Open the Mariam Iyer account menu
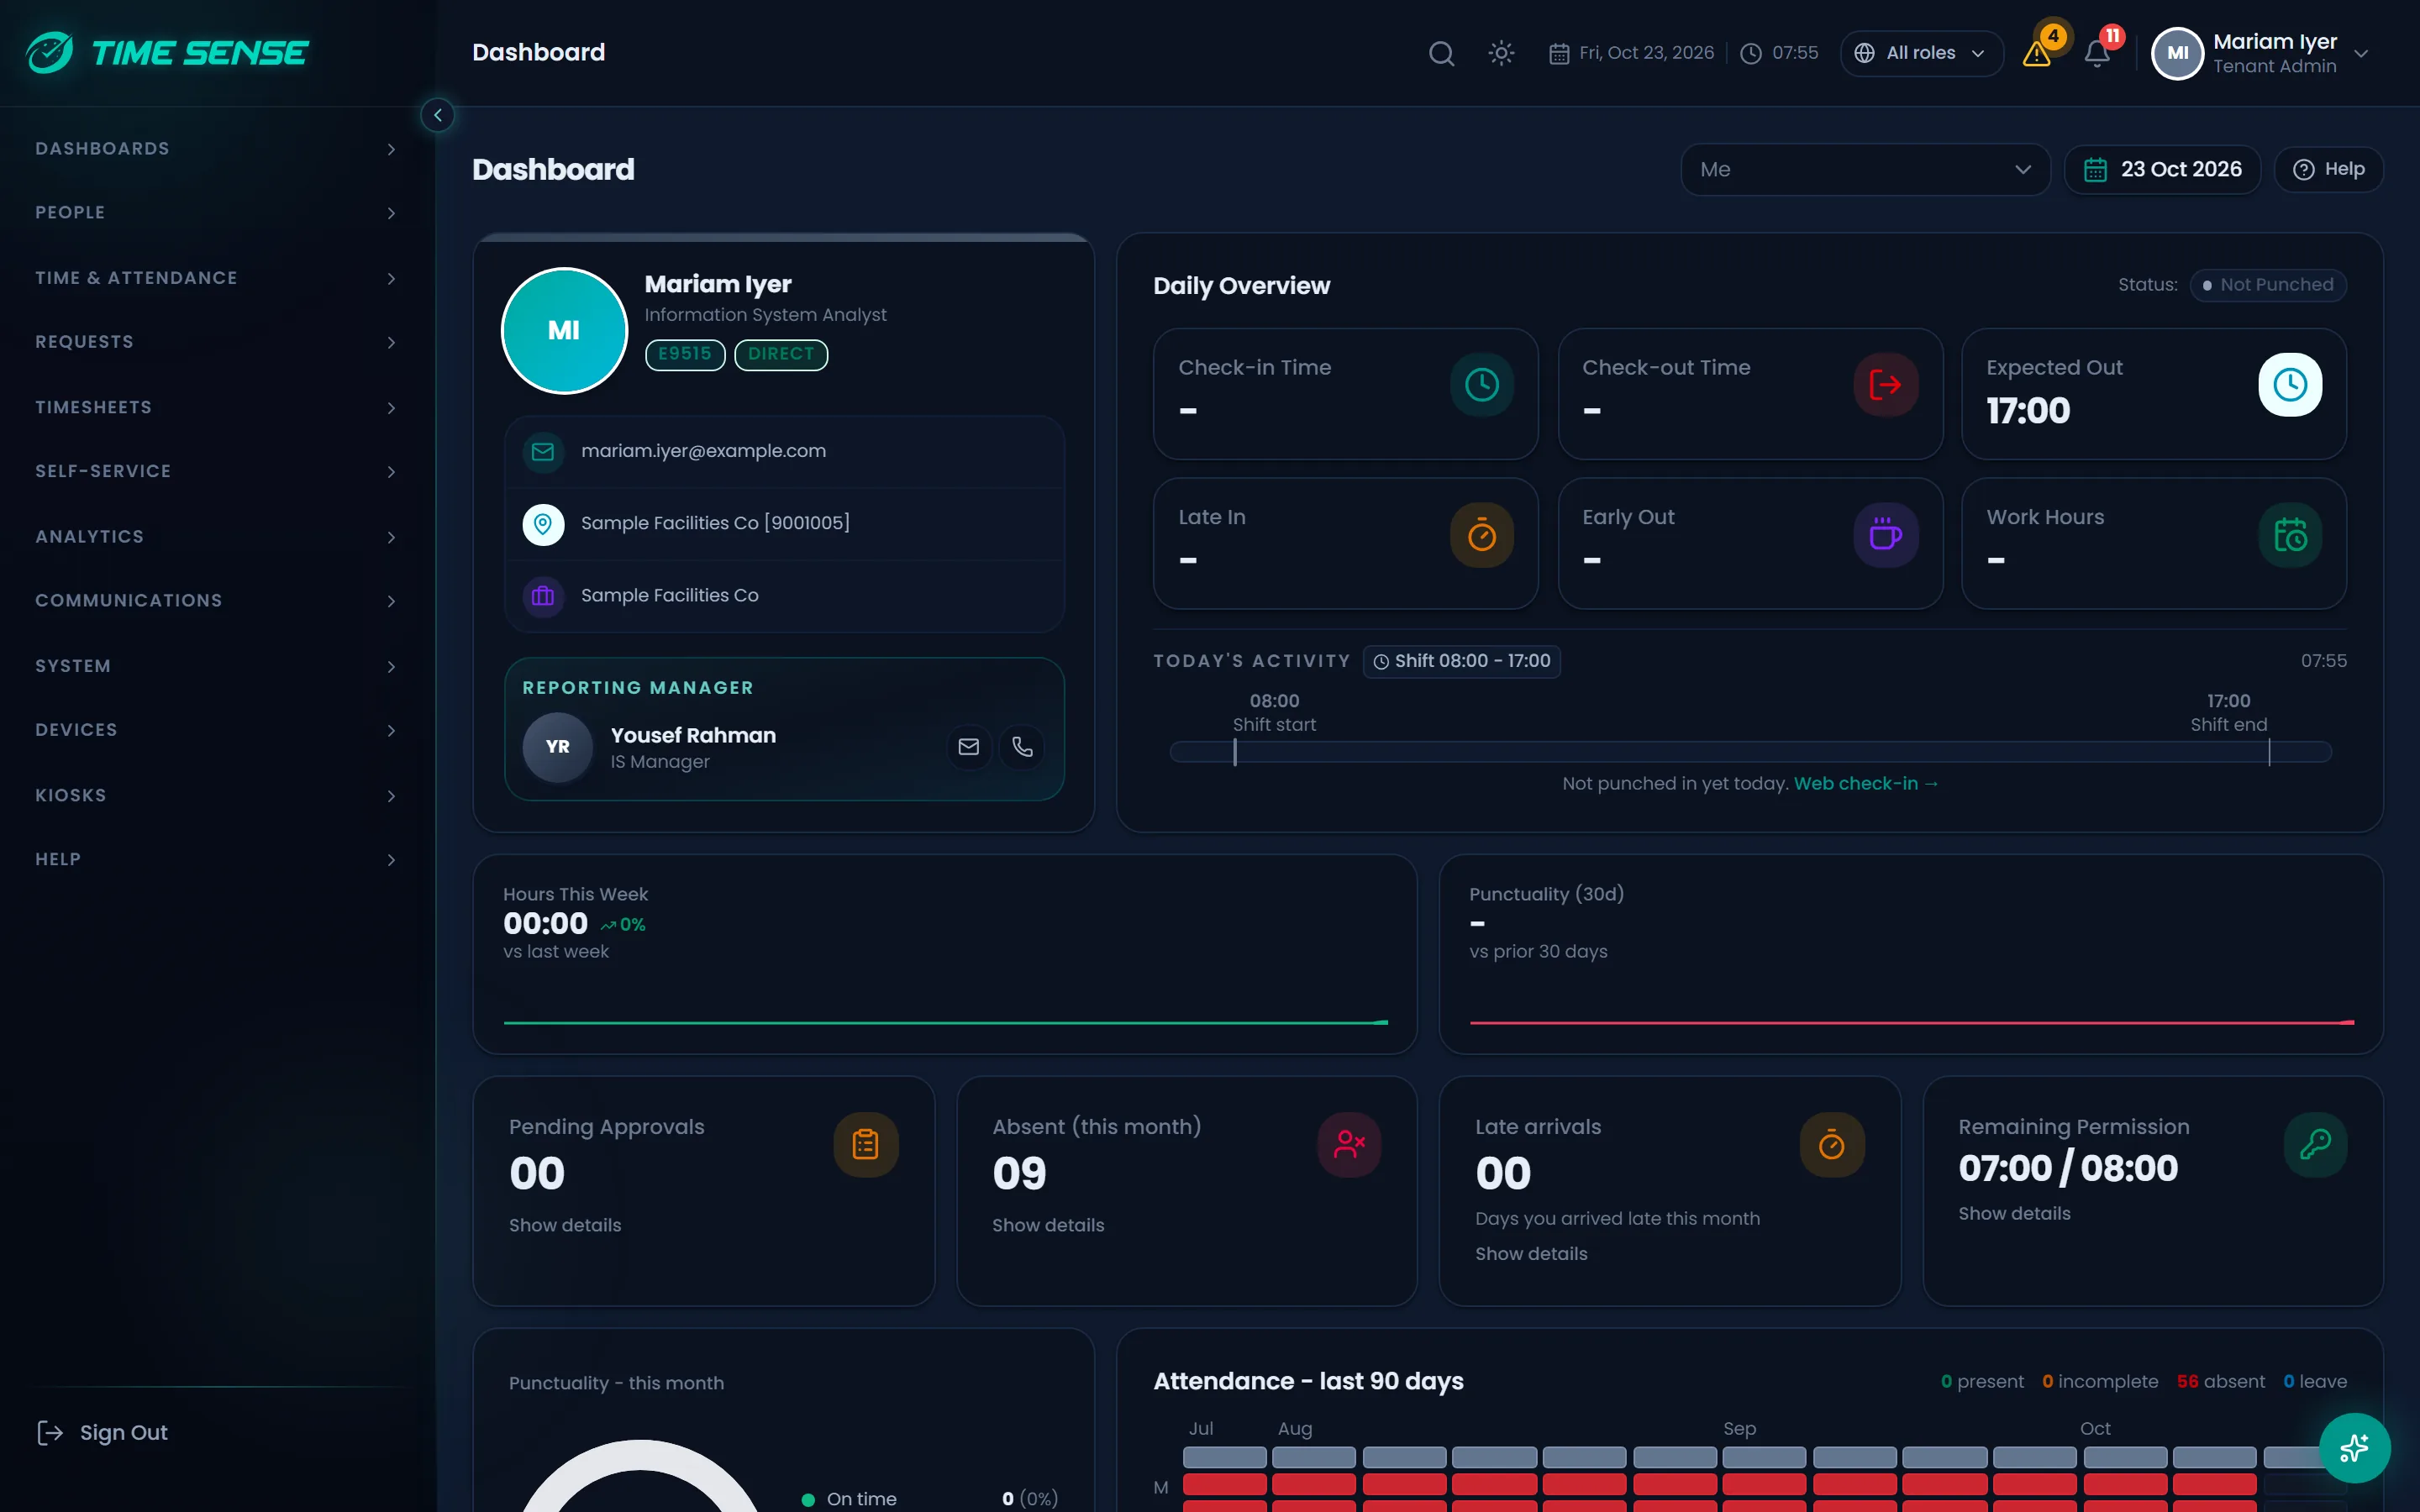The height and width of the screenshot is (1512, 2420). [x=2262, y=53]
